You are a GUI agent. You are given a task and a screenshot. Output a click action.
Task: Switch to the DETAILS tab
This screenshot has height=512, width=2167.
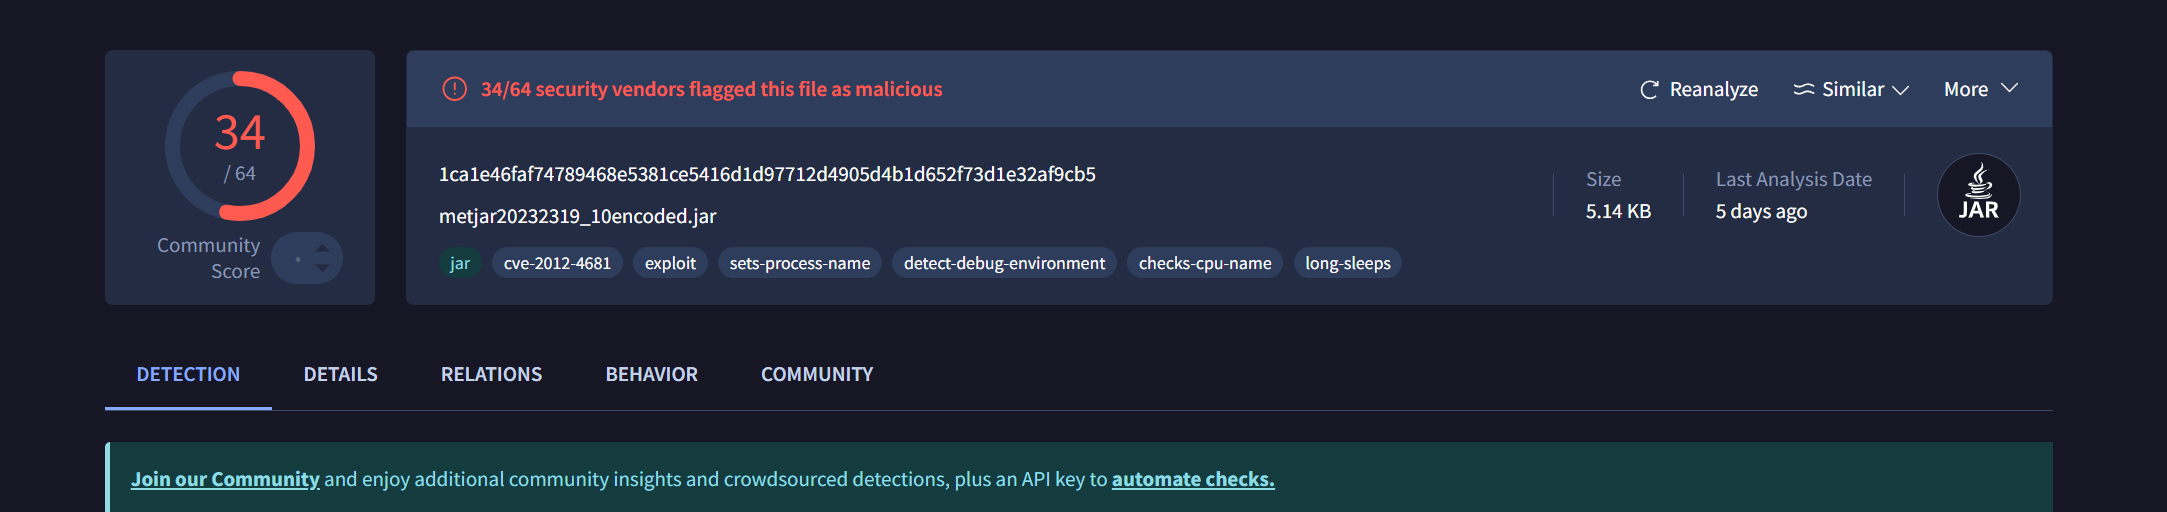[x=340, y=374]
